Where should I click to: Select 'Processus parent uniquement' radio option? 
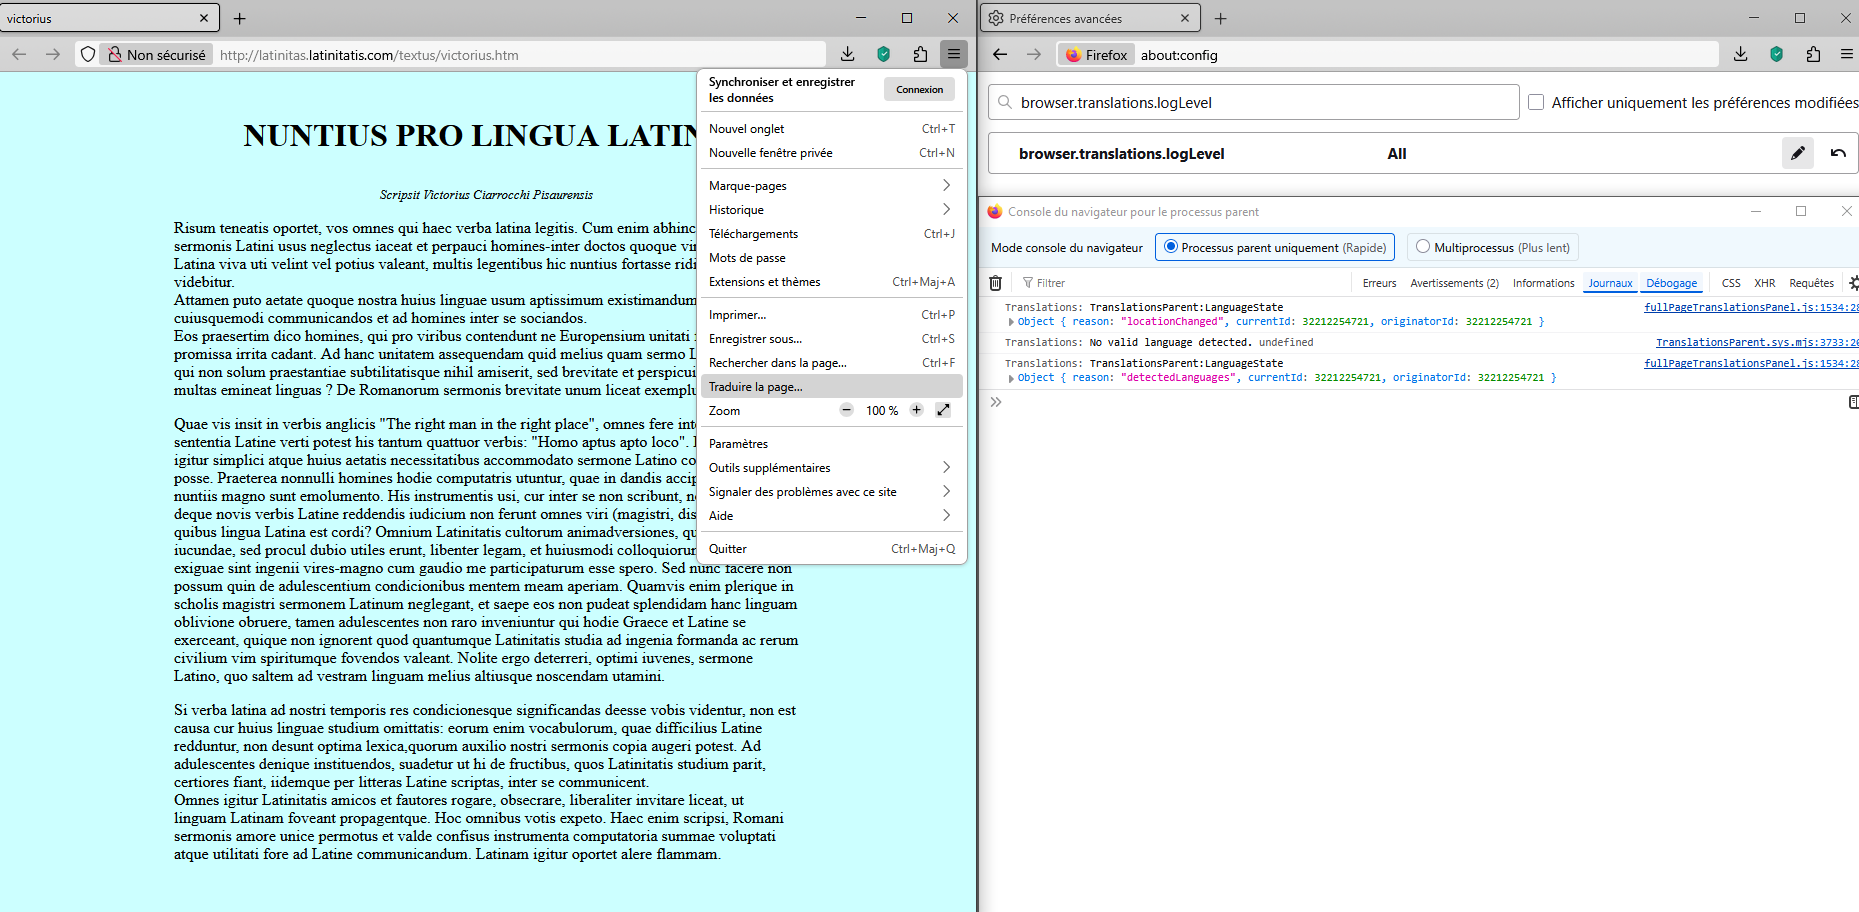[x=1170, y=247]
